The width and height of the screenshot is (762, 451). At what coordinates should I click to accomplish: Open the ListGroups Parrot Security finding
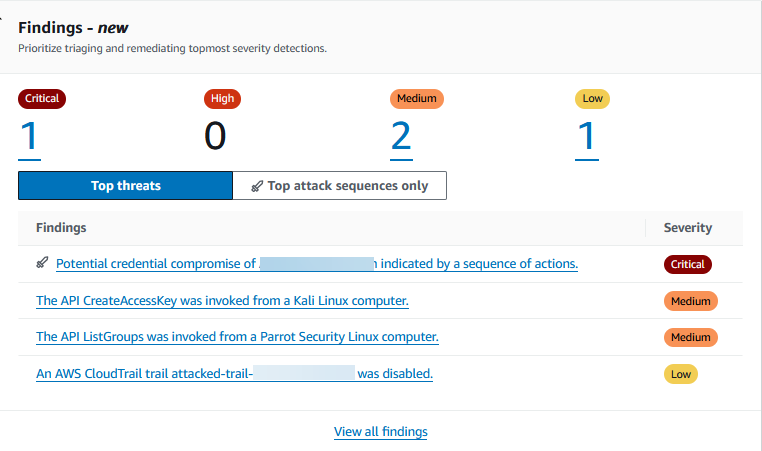pyautogui.click(x=237, y=337)
